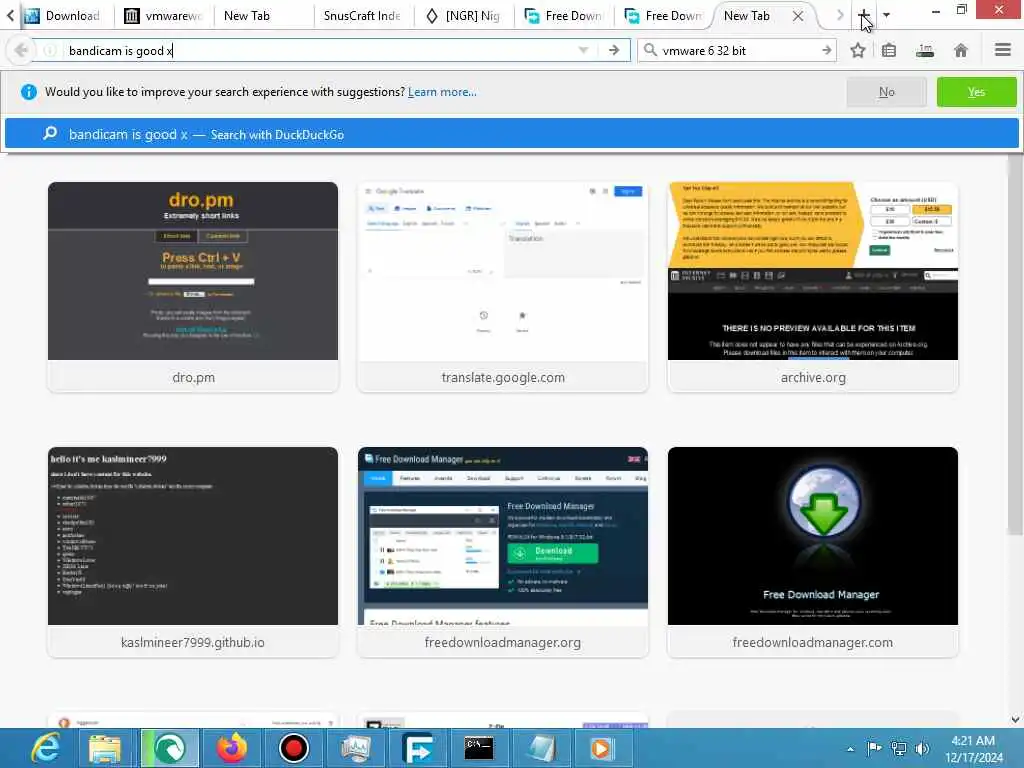Viewport: 1024px width, 768px height.
Task: Click the site info icon in the address bar
Action: (x=50, y=50)
